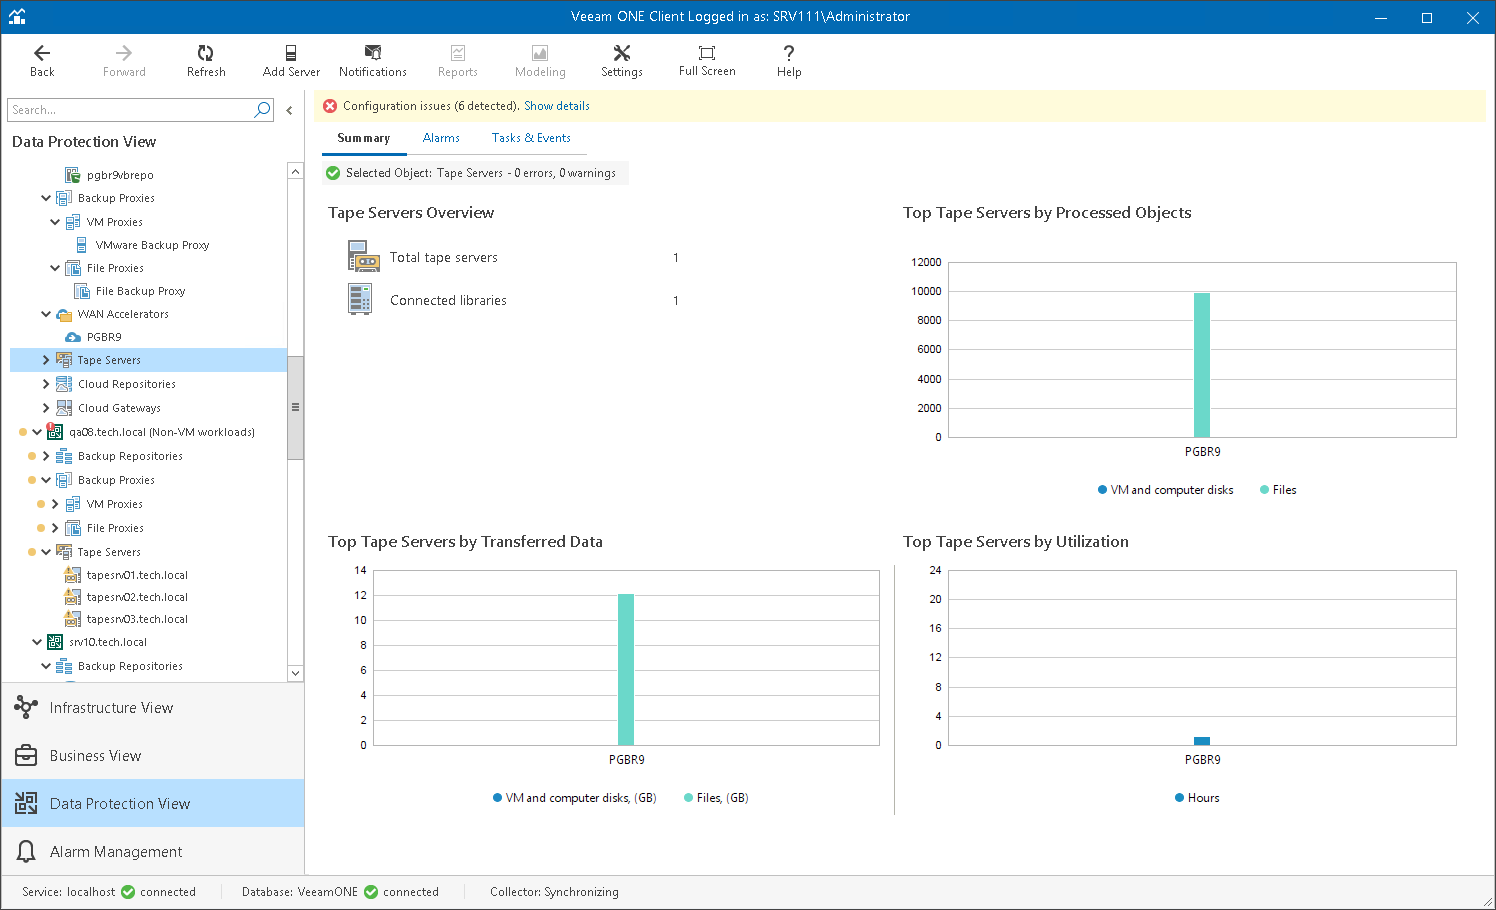Image resolution: width=1496 pixels, height=910 pixels.
Task: Click the Connected libraries icon
Action: tap(360, 299)
